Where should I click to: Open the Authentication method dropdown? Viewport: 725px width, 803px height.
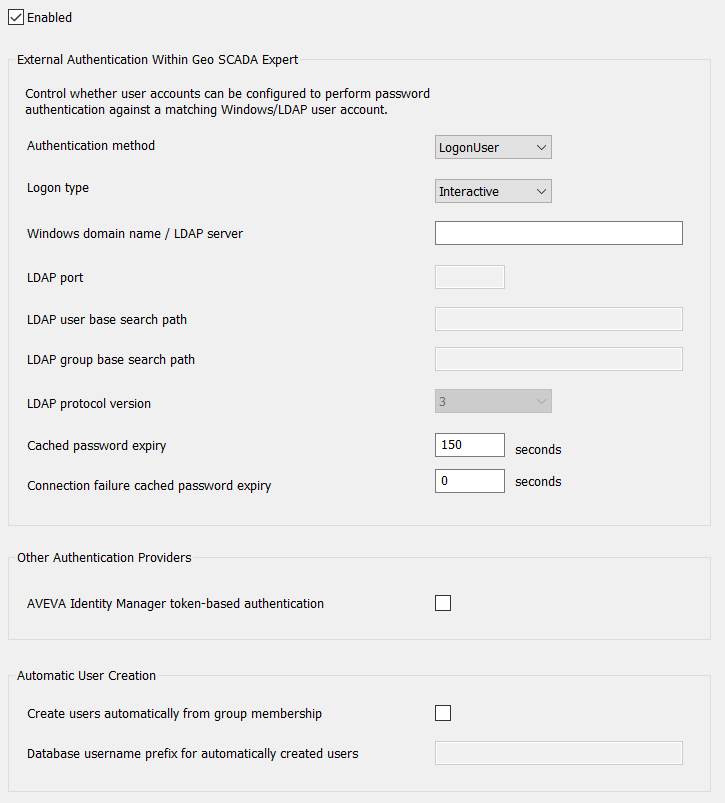[493, 148]
